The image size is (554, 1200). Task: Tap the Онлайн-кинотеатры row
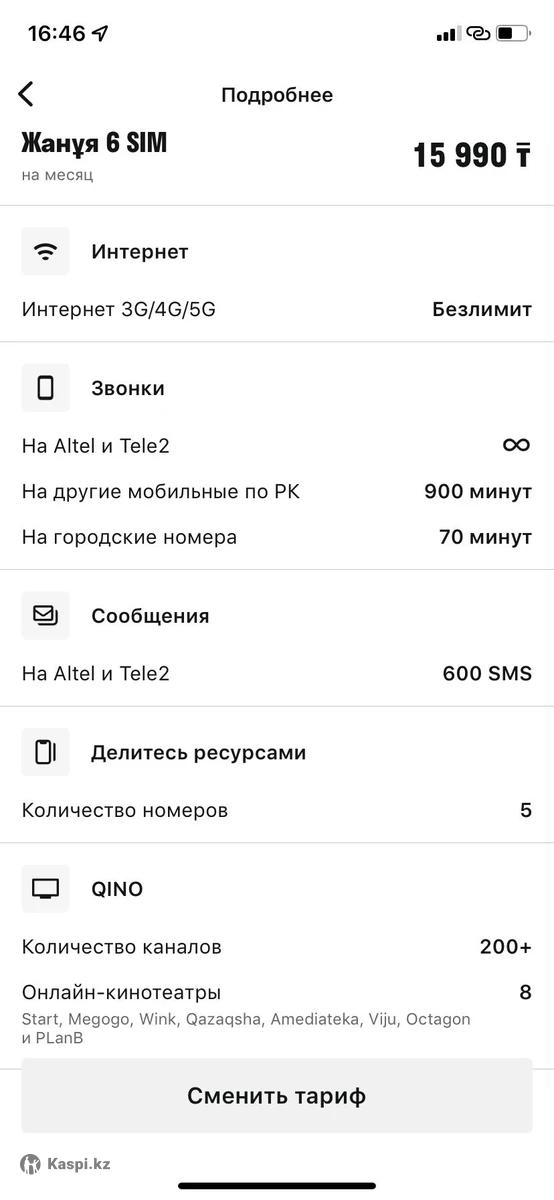click(x=277, y=1014)
